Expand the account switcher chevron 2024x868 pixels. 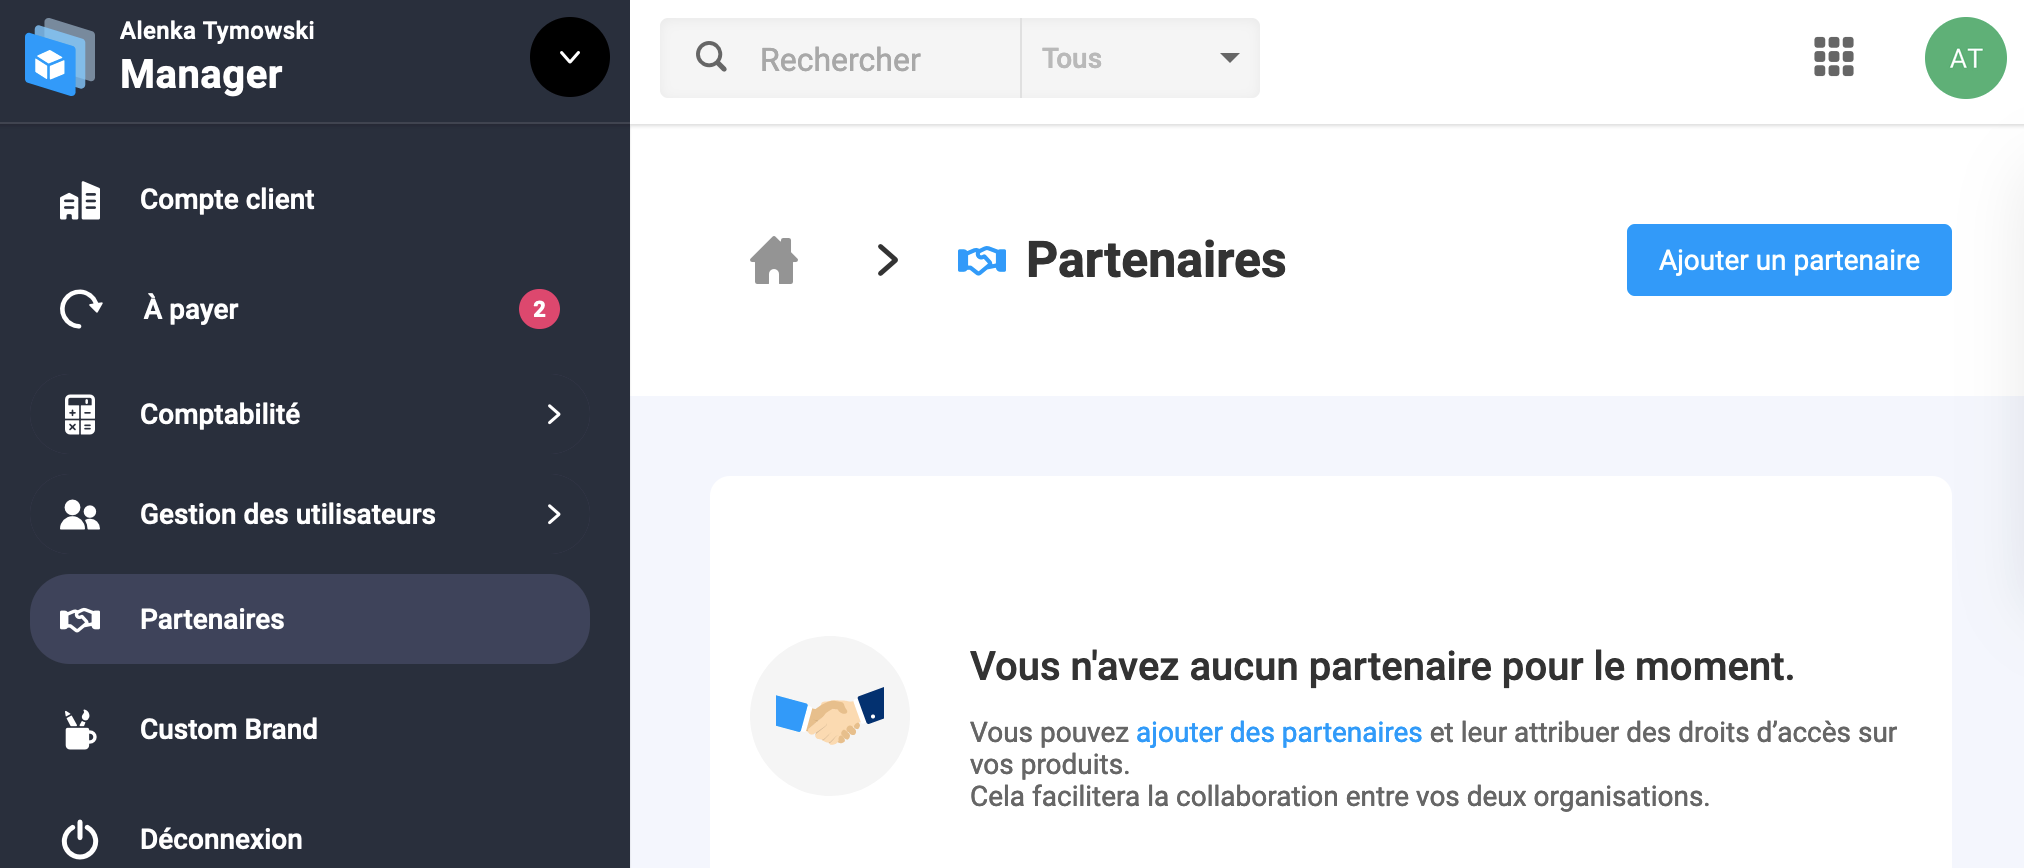click(x=569, y=57)
